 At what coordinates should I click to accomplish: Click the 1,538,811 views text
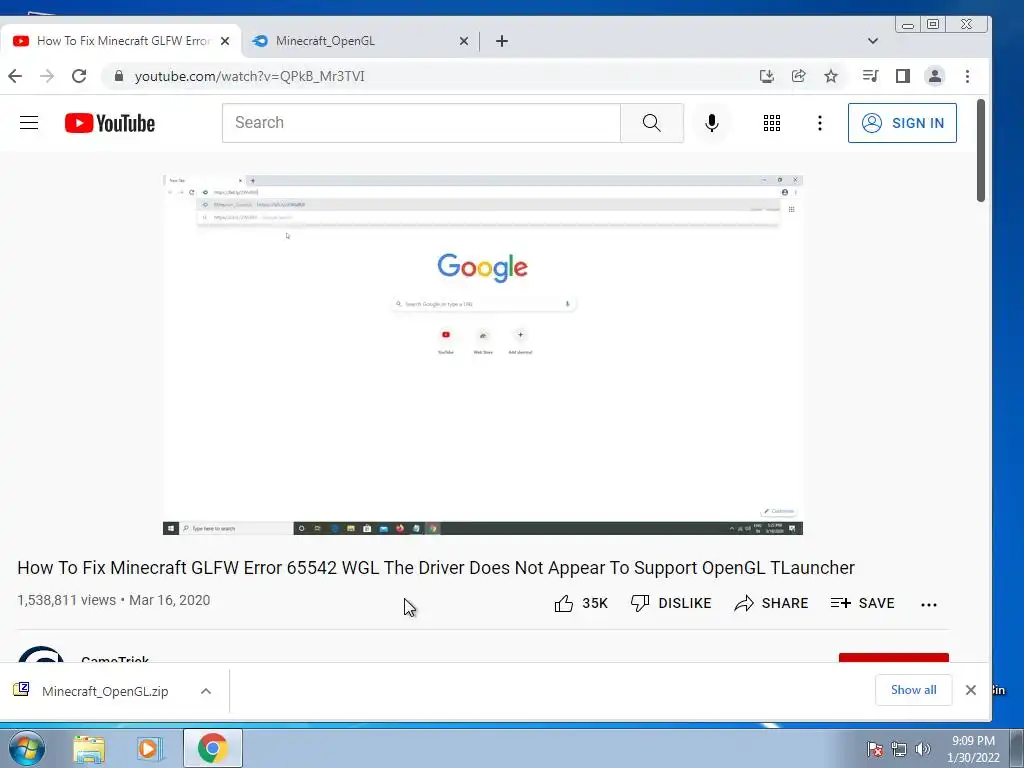(67, 600)
